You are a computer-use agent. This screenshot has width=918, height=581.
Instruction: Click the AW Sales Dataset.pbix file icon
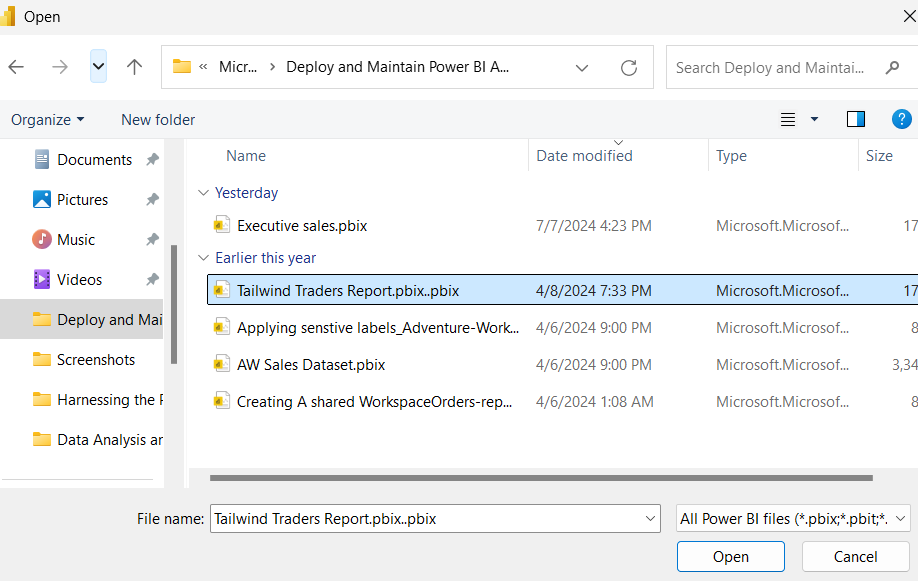point(222,365)
